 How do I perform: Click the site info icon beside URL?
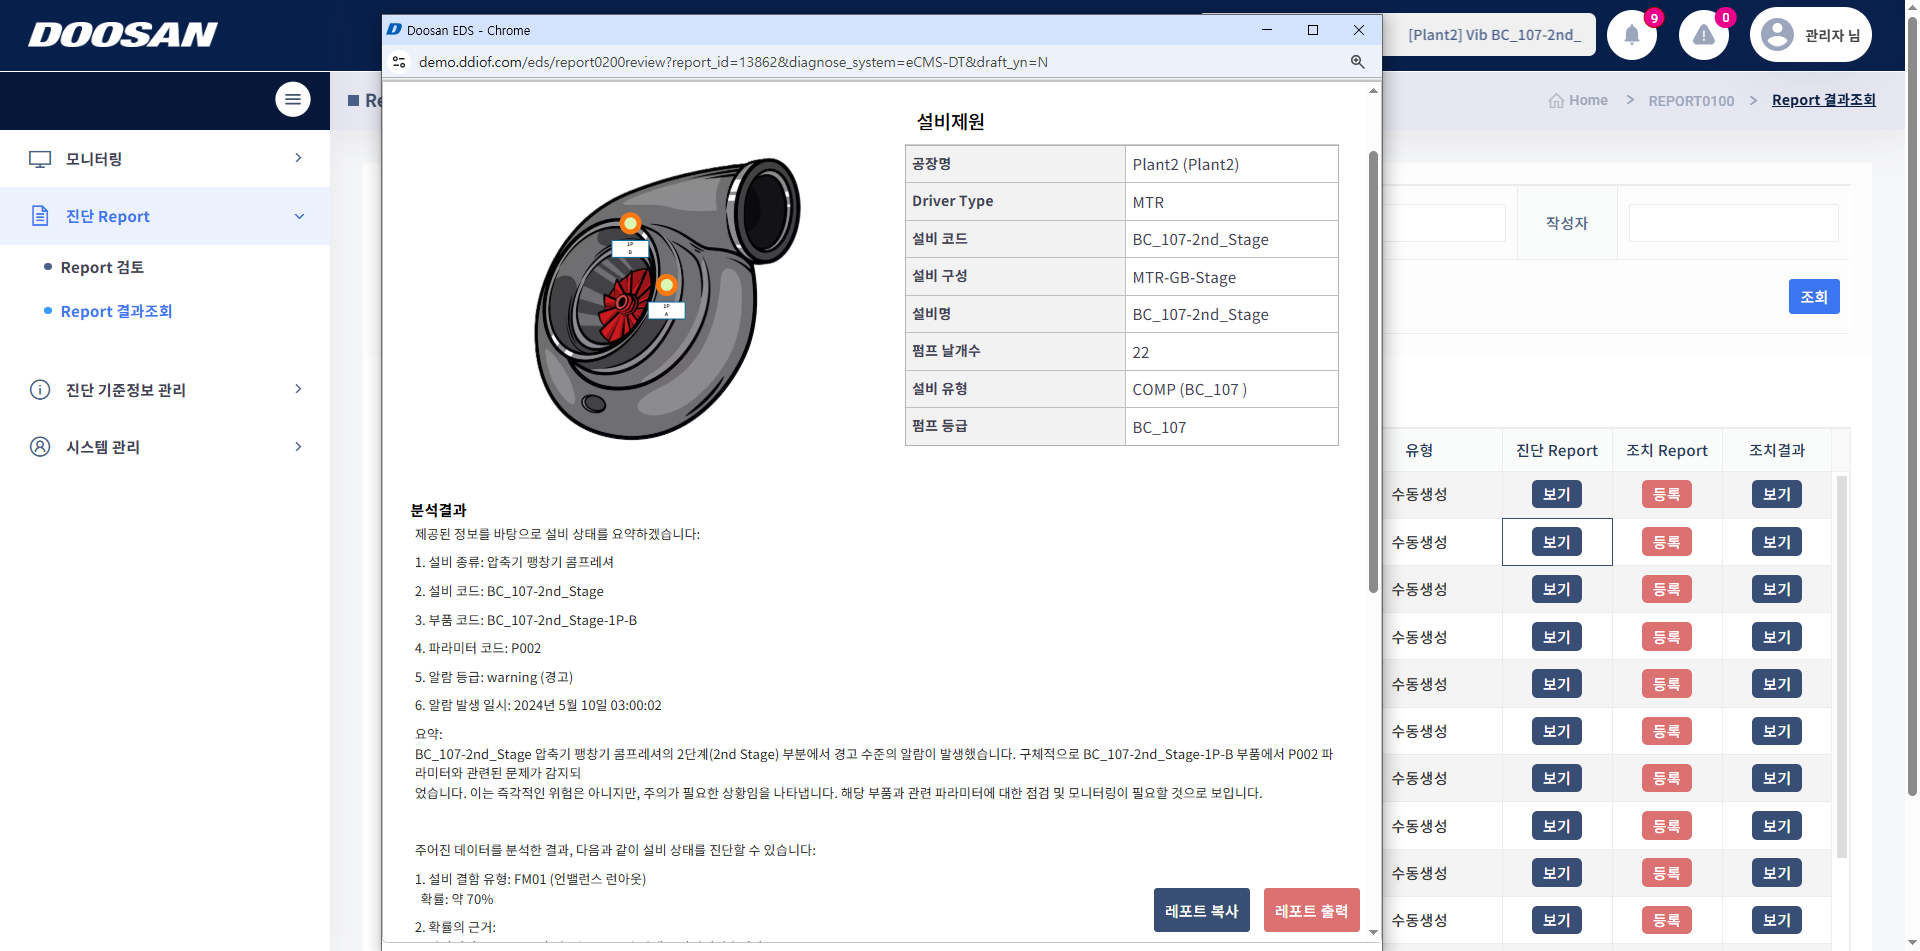coord(399,62)
